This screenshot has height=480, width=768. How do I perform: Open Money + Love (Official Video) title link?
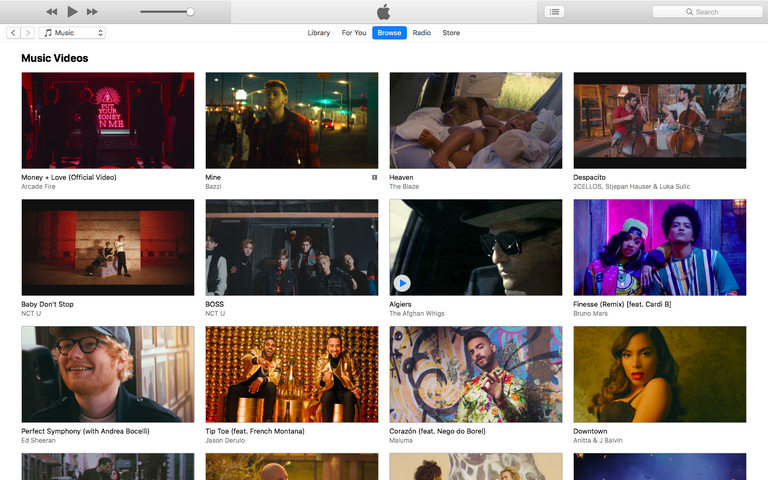(69, 177)
